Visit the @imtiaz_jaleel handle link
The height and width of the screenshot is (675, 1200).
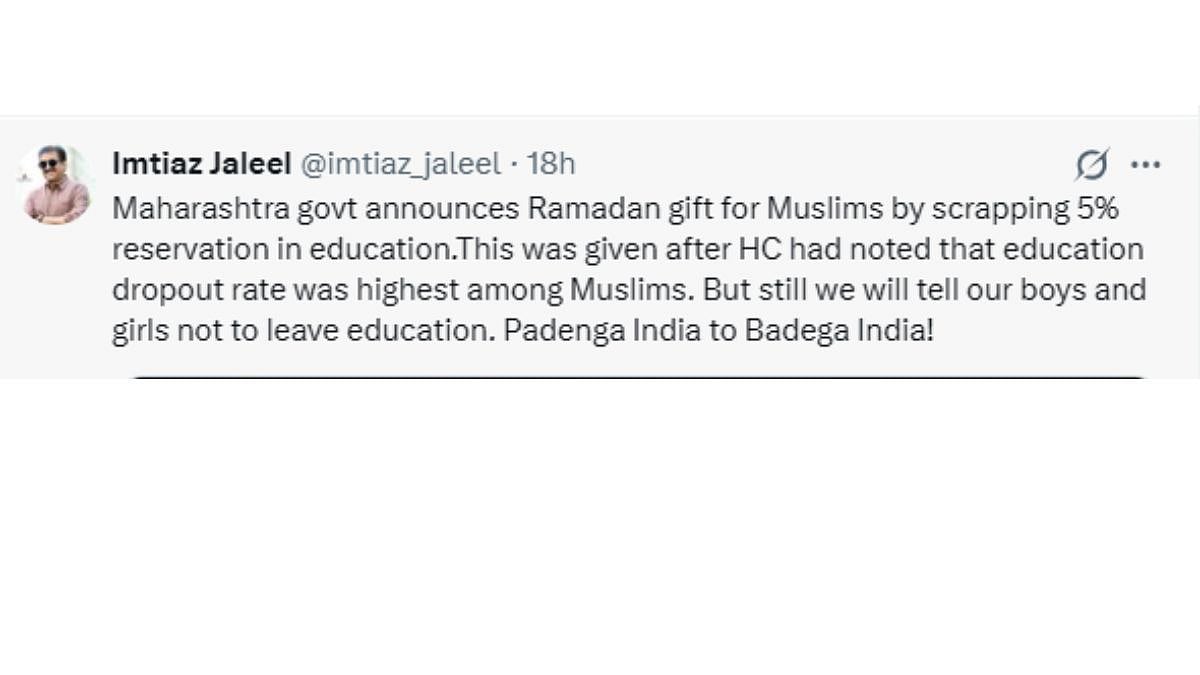[400, 163]
